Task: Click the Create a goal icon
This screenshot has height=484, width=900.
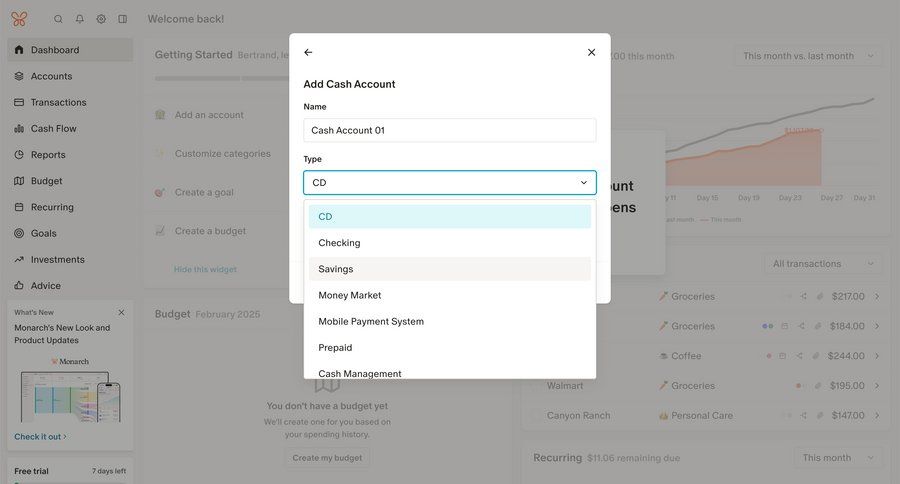Action: [160, 192]
